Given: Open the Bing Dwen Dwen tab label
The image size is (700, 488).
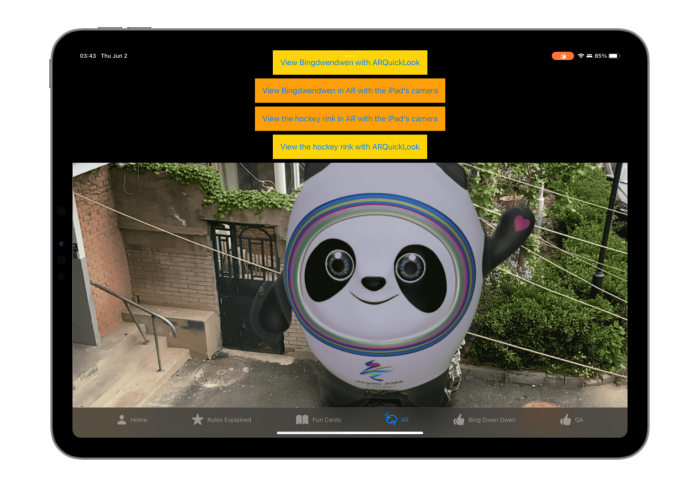Looking at the screenshot, I should 492,420.
